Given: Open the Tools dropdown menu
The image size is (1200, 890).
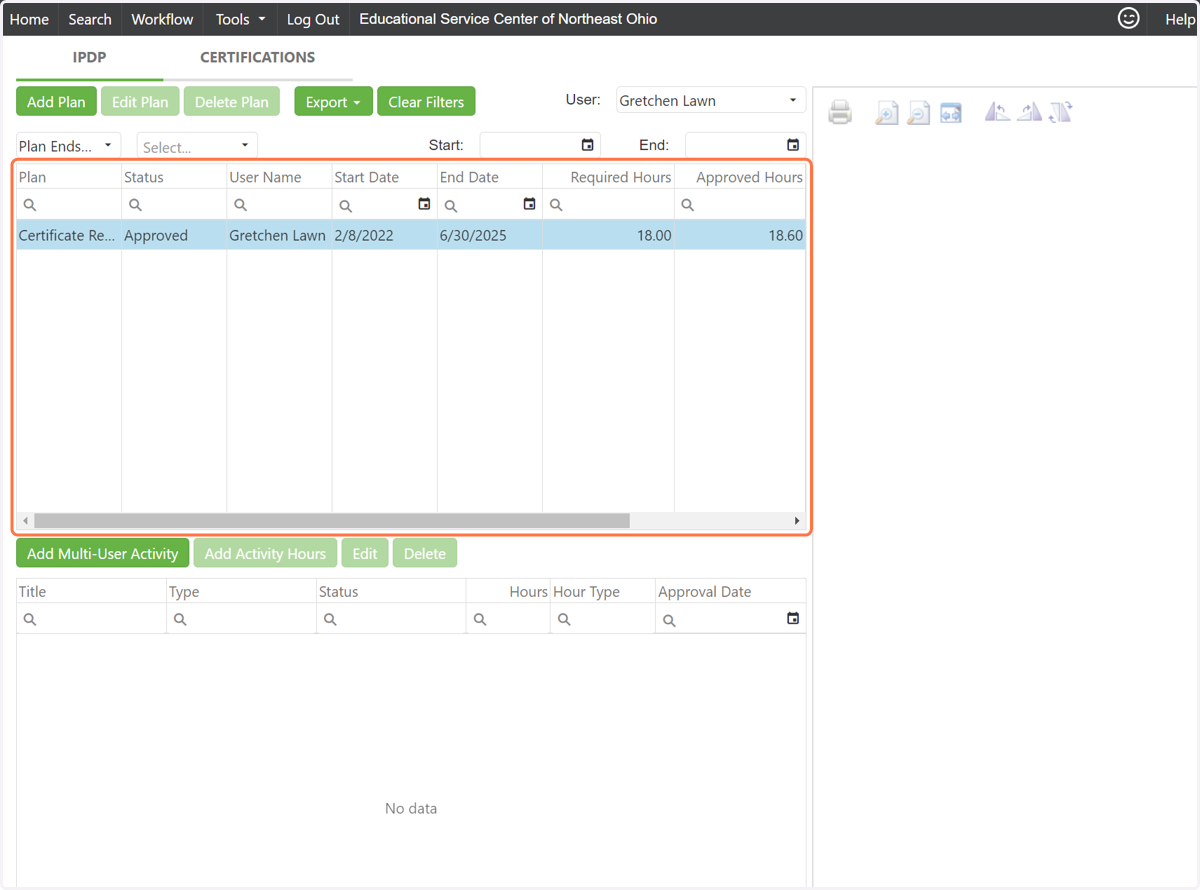Looking at the screenshot, I should (x=240, y=19).
